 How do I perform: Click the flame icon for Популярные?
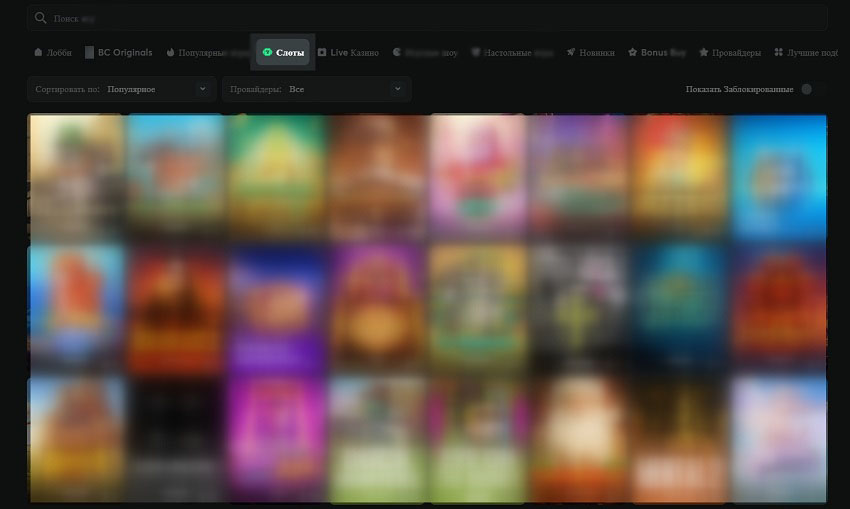[x=171, y=52]
